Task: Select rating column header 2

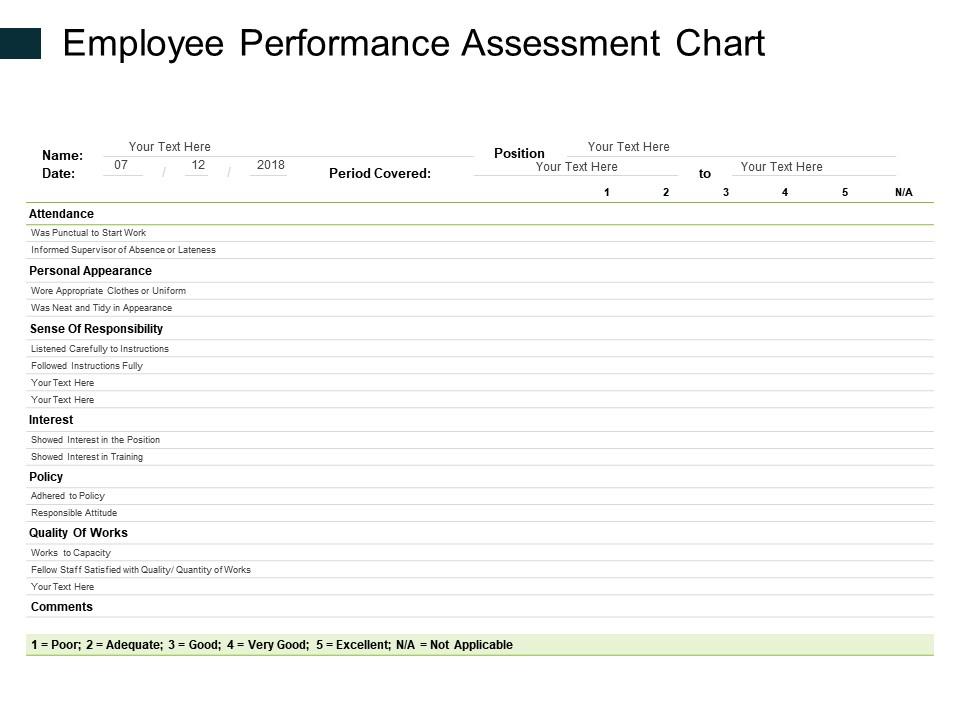Action: tap(666, 192)
